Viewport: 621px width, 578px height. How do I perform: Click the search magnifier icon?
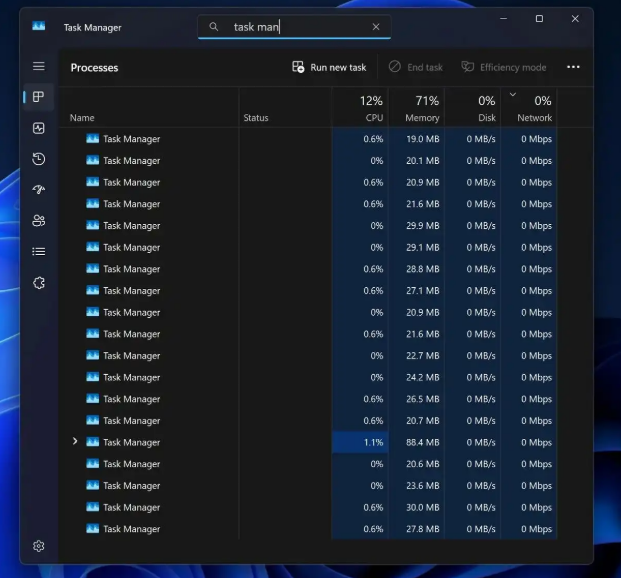(213, 27)
